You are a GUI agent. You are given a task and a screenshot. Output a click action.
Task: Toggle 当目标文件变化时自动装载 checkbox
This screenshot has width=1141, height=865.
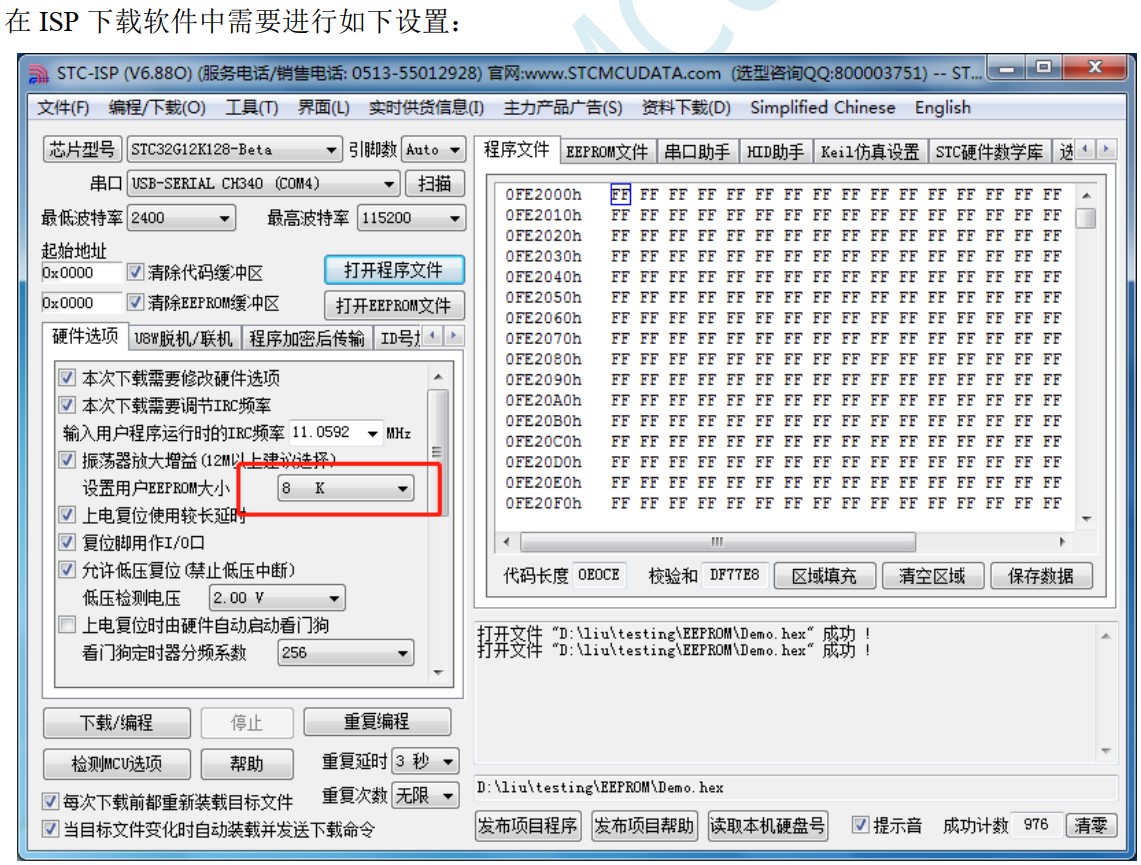[x=50, y=829]
